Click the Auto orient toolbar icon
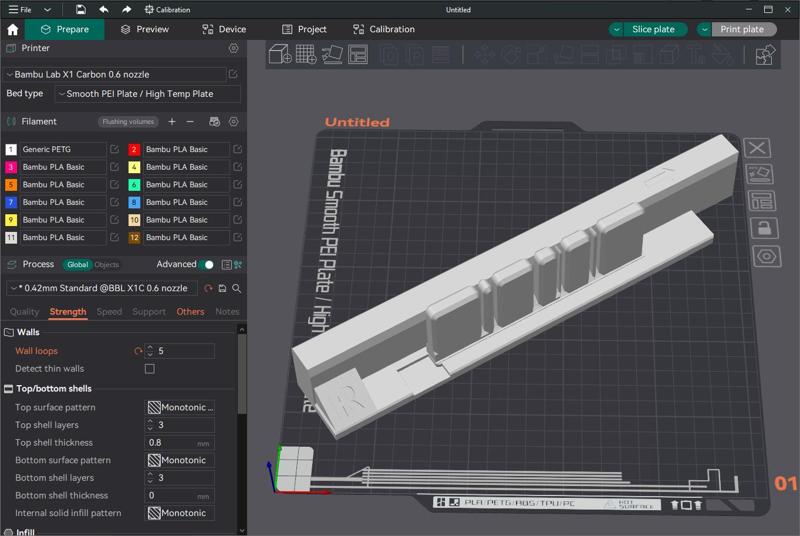 click(x=332, y=54)
